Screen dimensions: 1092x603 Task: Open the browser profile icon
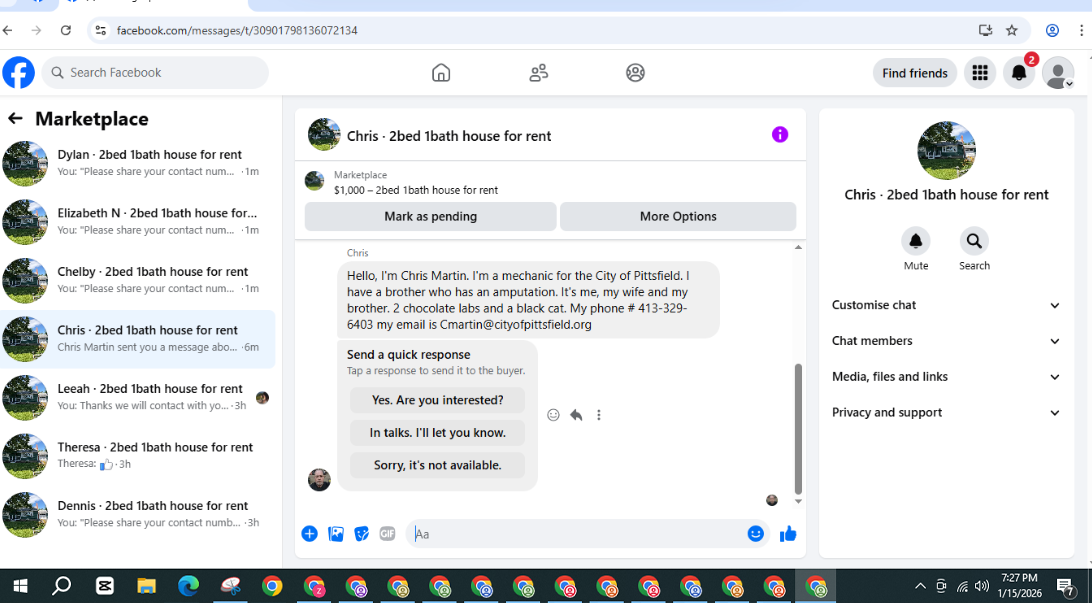[x=1052, y=31]
